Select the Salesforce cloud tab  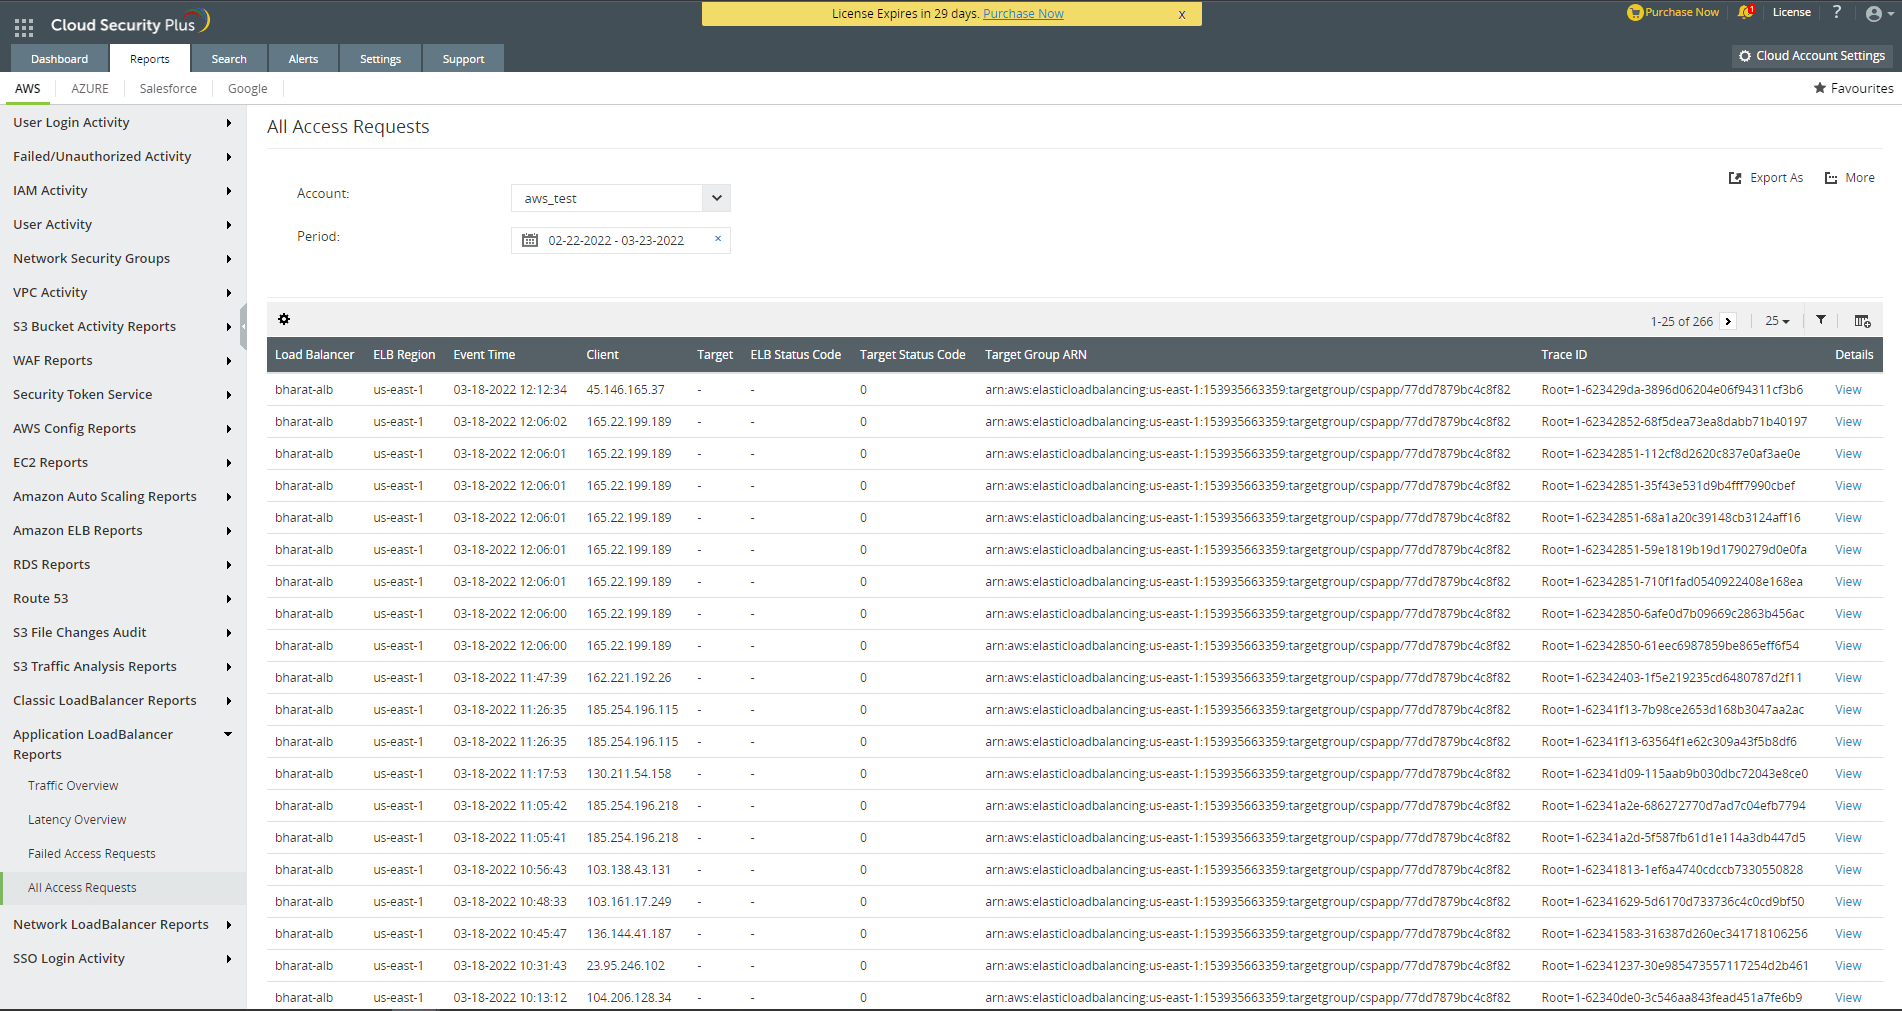coord(168,88)
